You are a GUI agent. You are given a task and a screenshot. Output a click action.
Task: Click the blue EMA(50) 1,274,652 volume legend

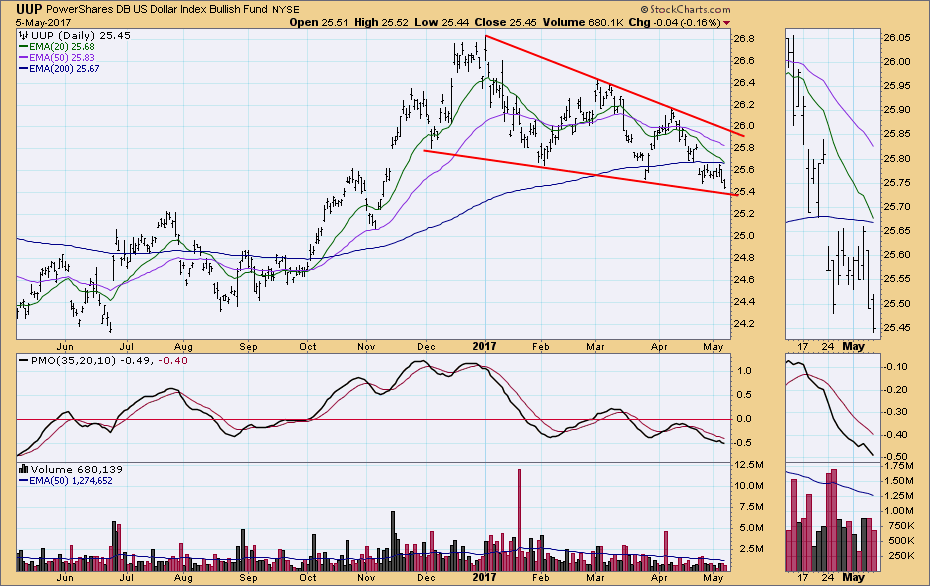[66, 480]
